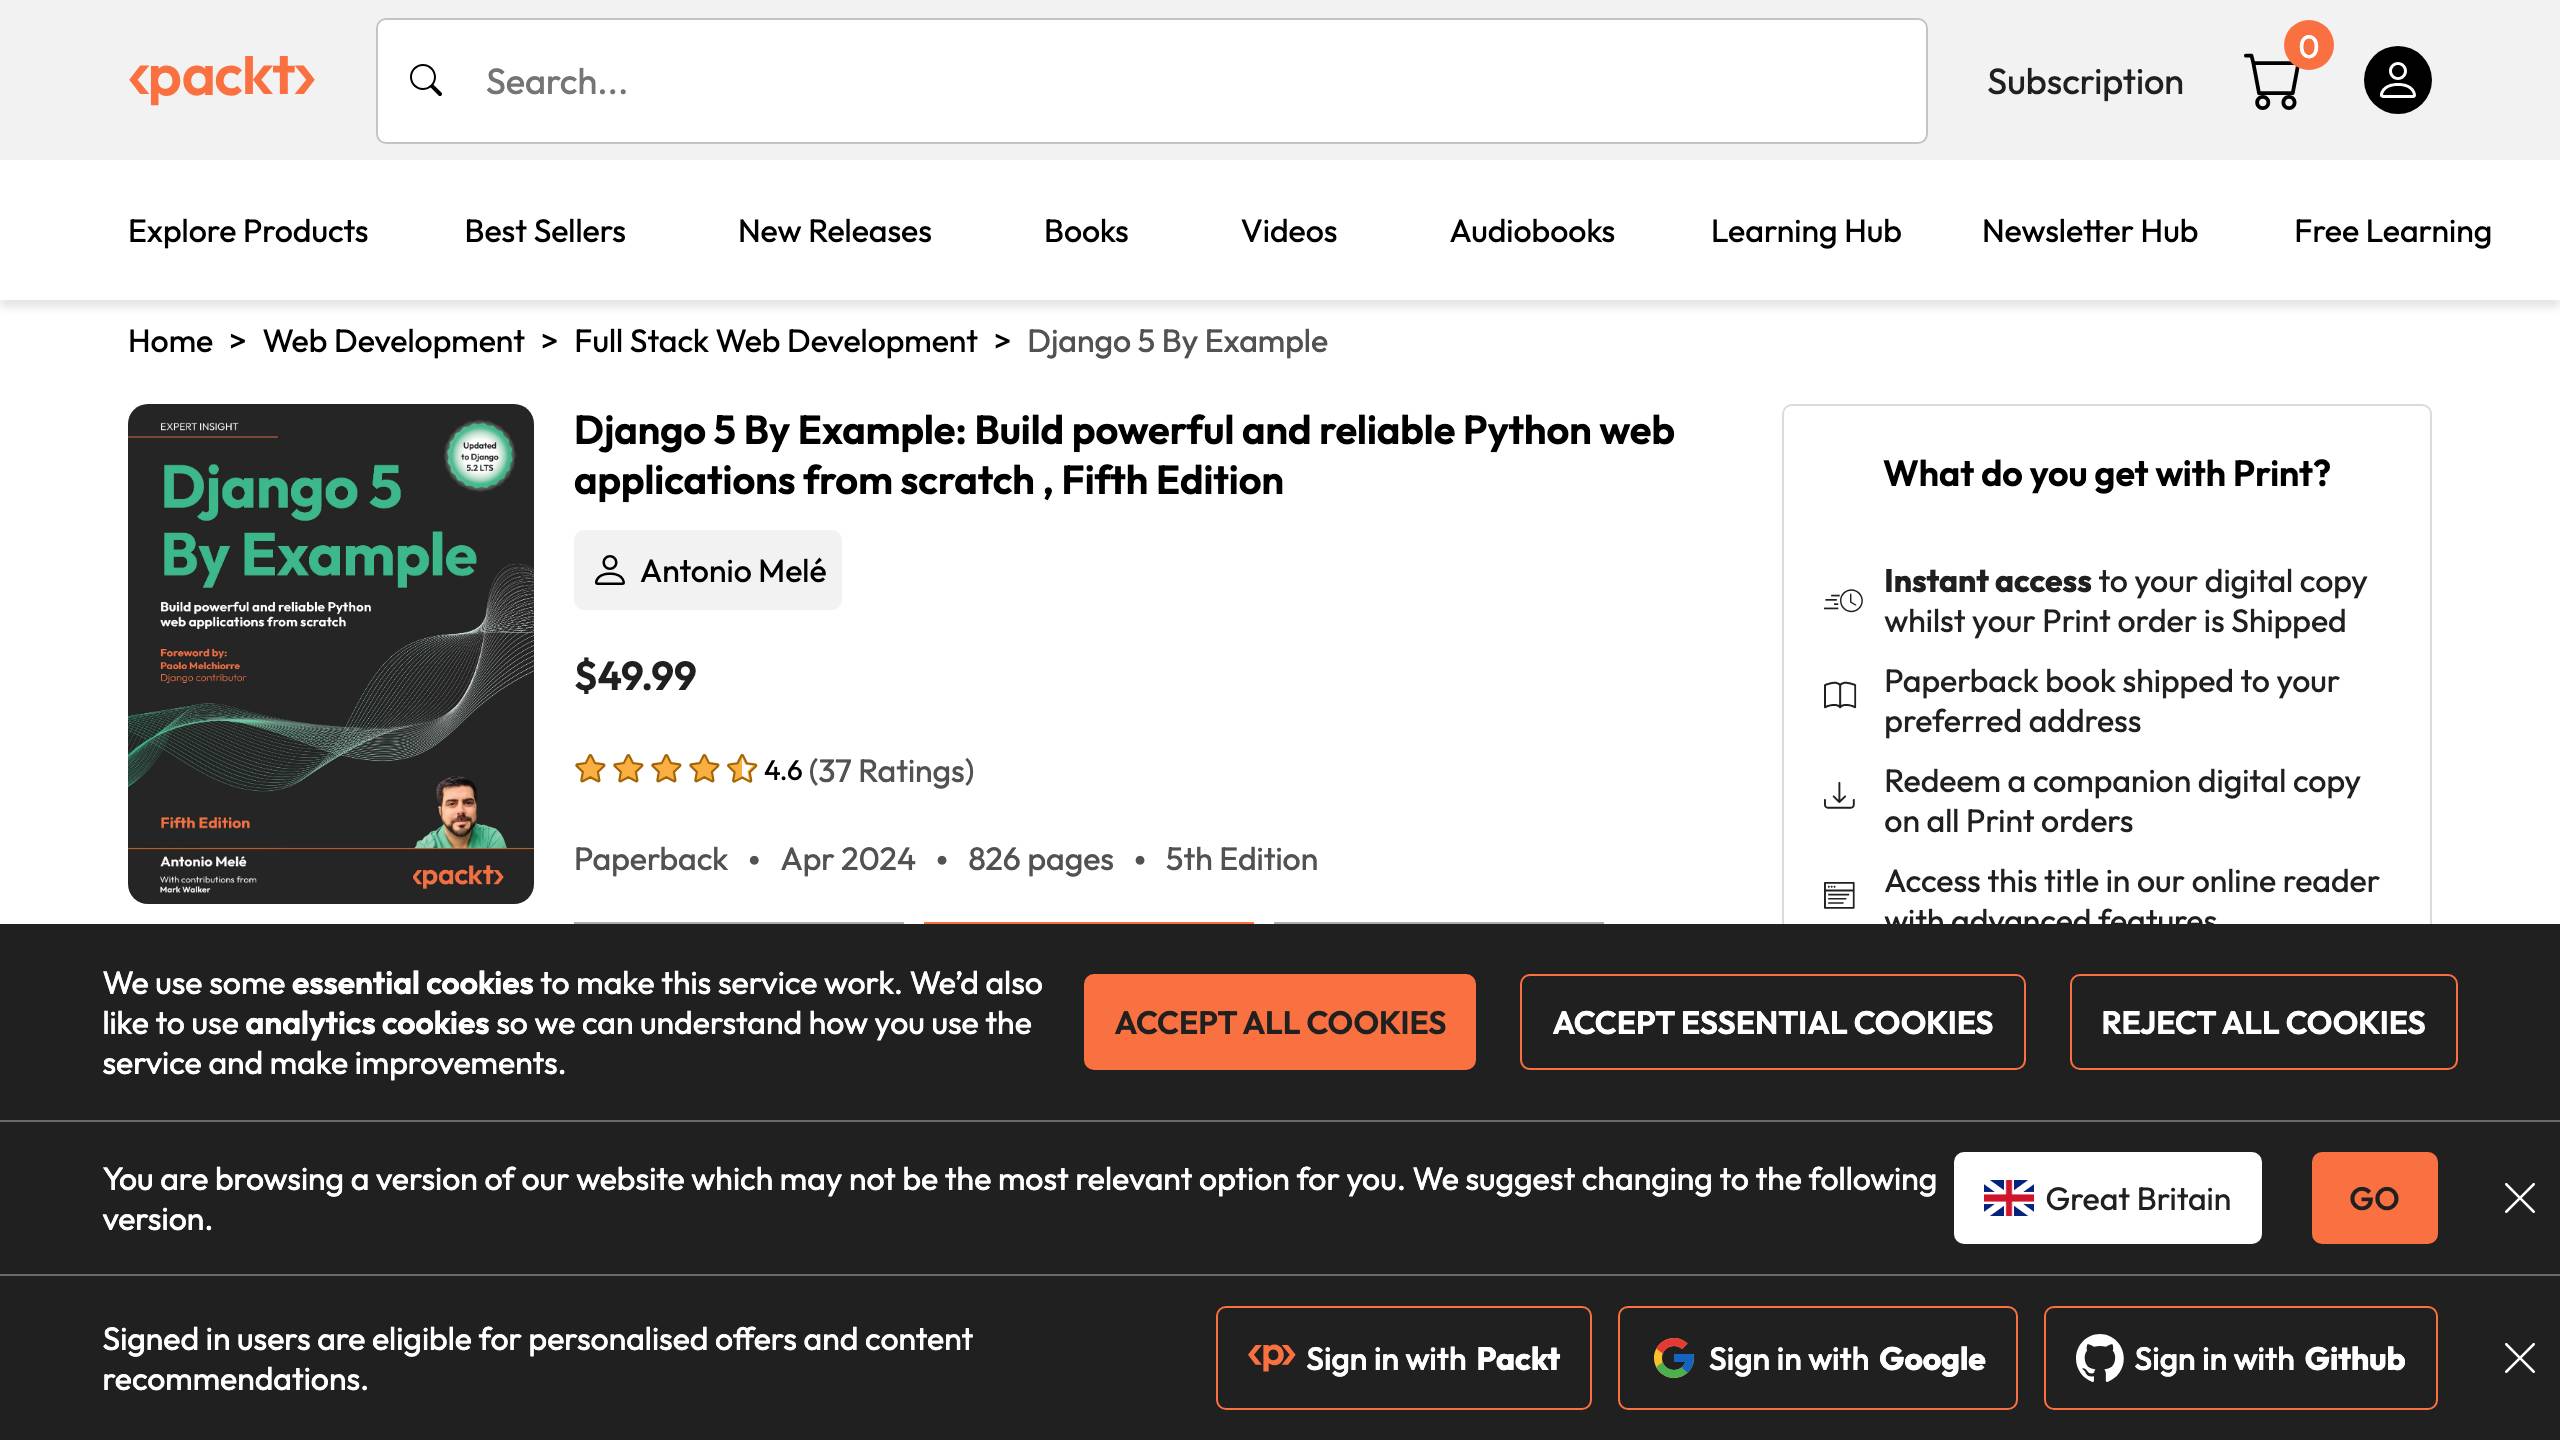Click GO to switch website version
This screenshot has width=2560, height=1440.
(2374, 1197)
